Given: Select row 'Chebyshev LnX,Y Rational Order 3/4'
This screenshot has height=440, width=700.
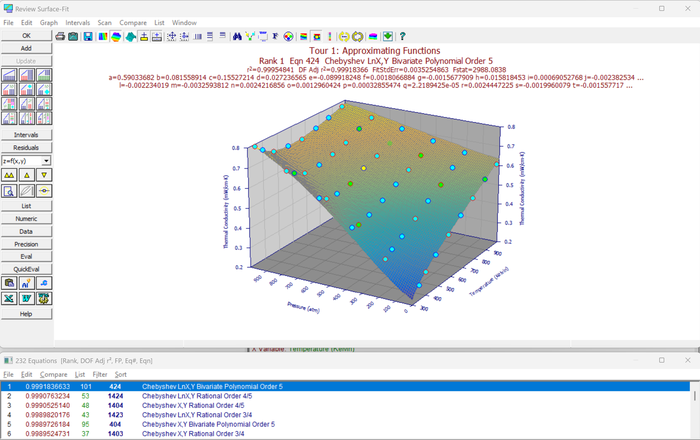Looking at the screenshot, I should click(x=345, y=415).
